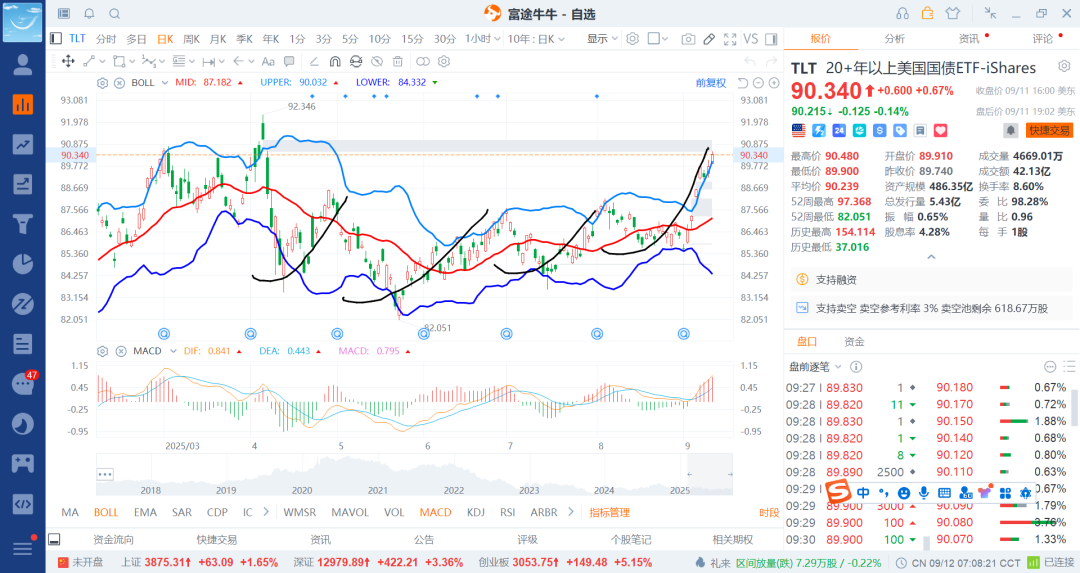The image size is (1080, 573).
Task: Toggle BOLL indicator in bottom bar
Action: tap(106, 512)
